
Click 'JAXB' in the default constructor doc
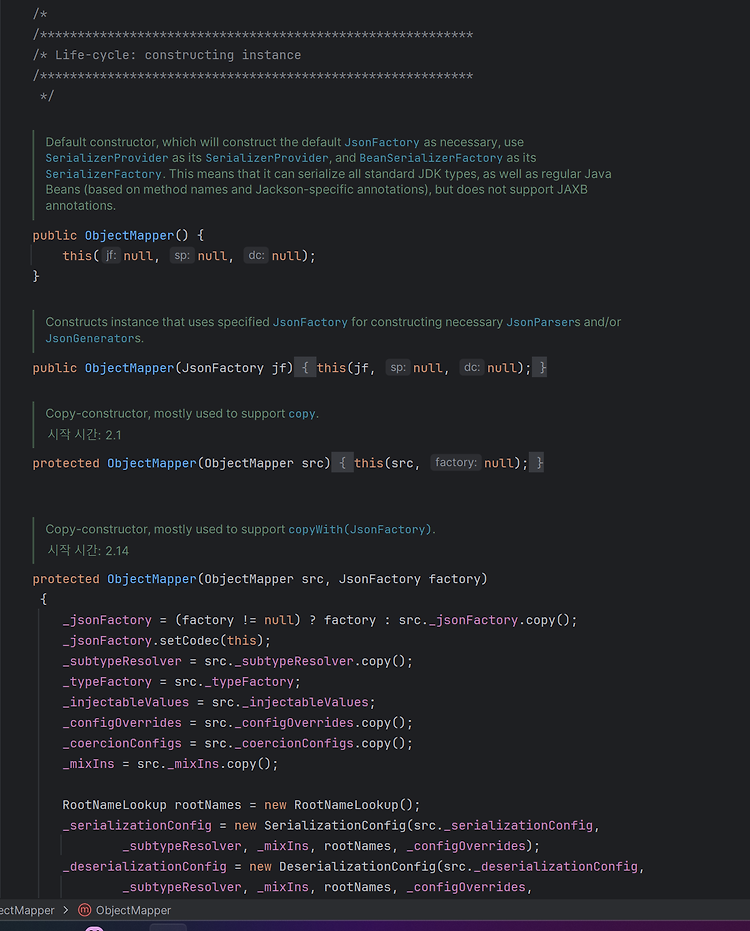click(572, 189)
